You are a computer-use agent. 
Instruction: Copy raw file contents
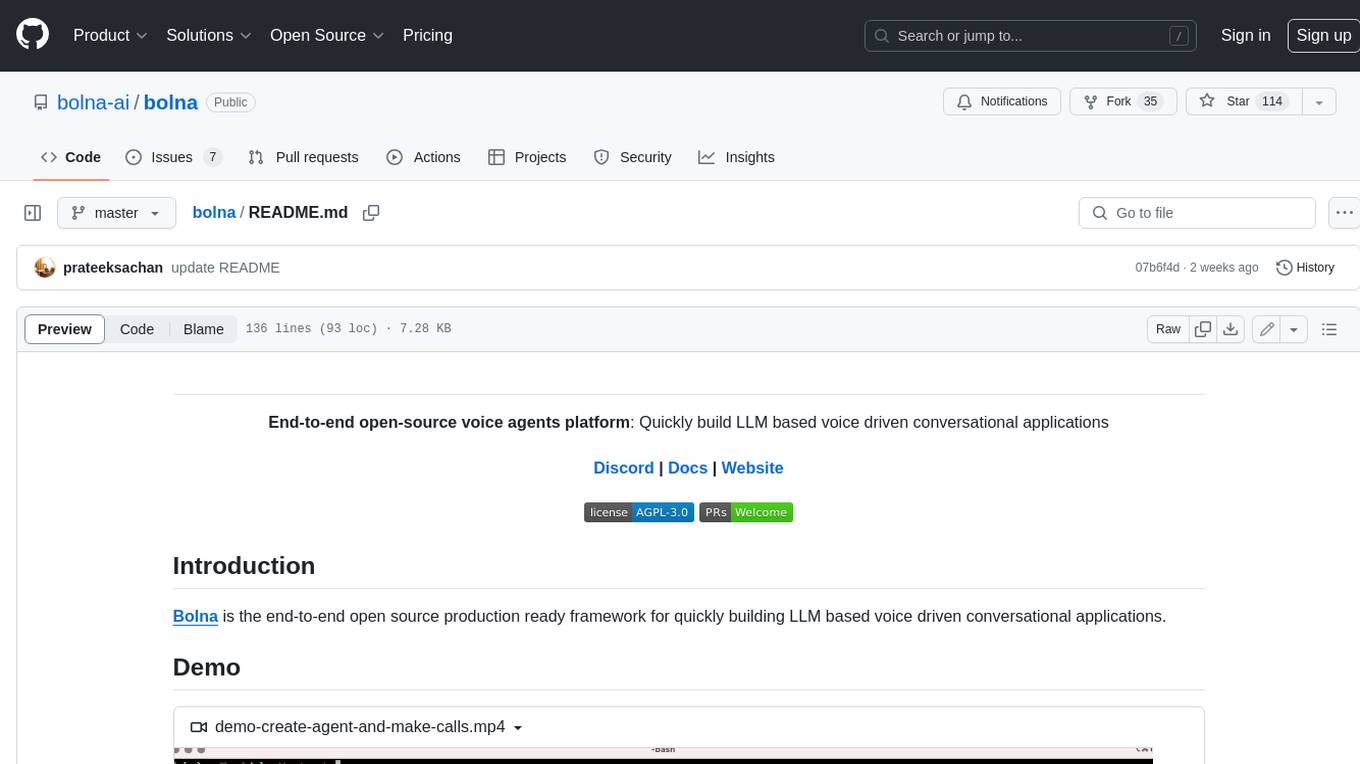coord(1203,329)
